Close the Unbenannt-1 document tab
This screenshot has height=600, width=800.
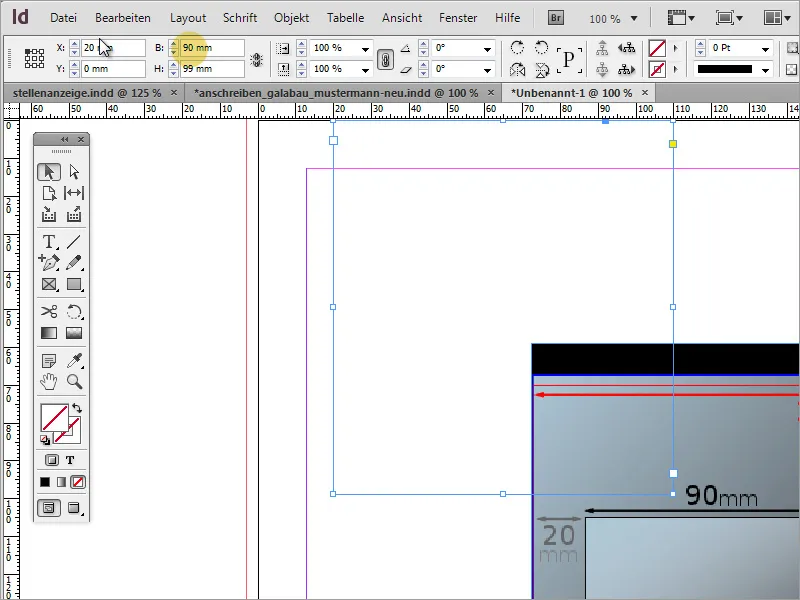point(645,92)
